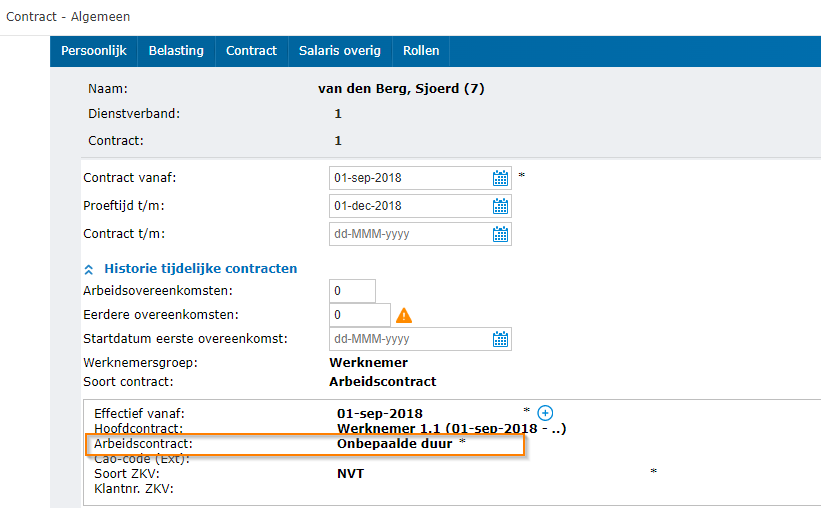Image resolution: width=821 pixels, height=508 pixels.
Task: Click the Contract vanaf date field
Action: point(409,178)
